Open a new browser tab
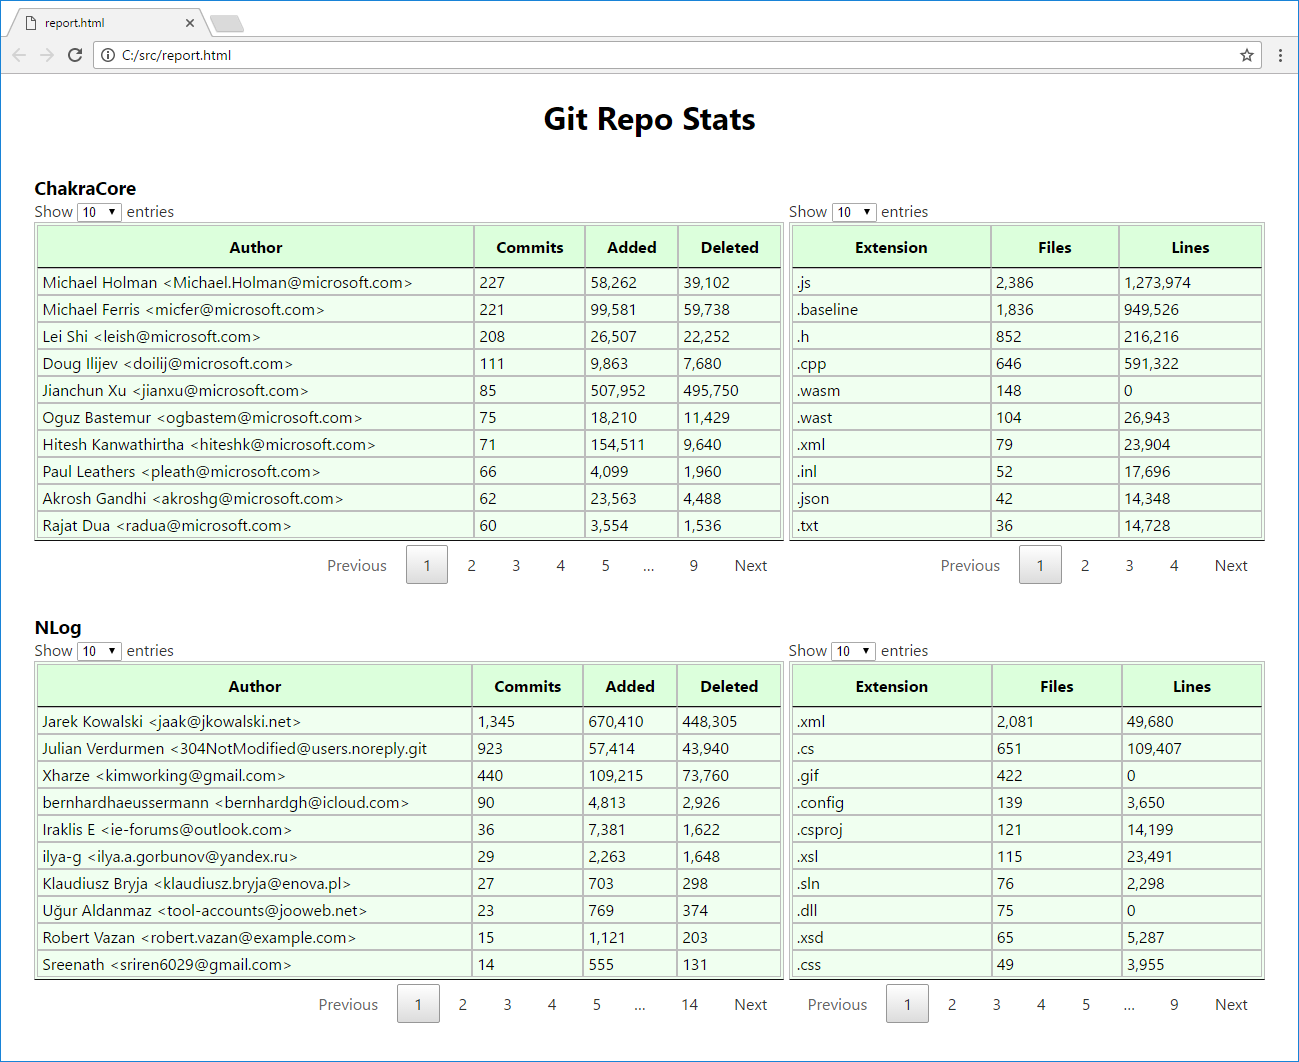The image size is (1299, 1062). pyautogui.click(x=227, y=24)
